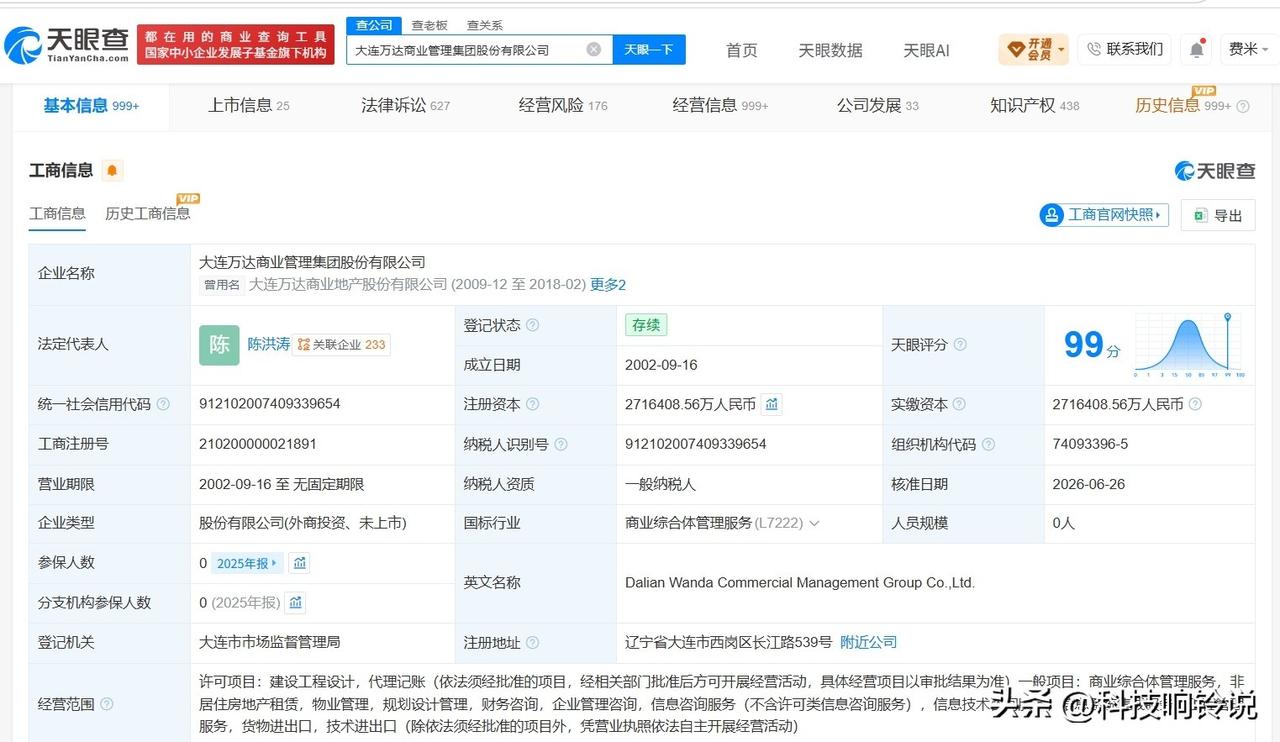Image resolution: width=1280 pixels, height=742 pixels.
Task: Open notifications bell in the header
Action: 1196,49
